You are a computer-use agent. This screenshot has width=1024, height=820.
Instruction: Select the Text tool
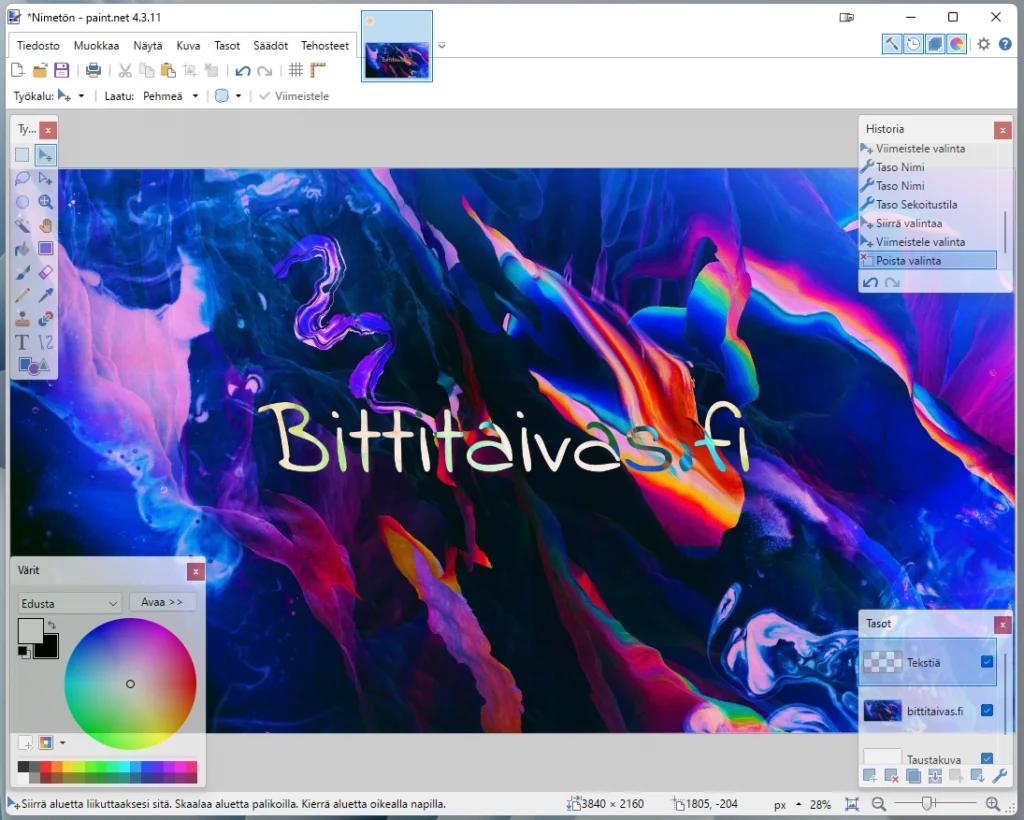coord(22,342)
